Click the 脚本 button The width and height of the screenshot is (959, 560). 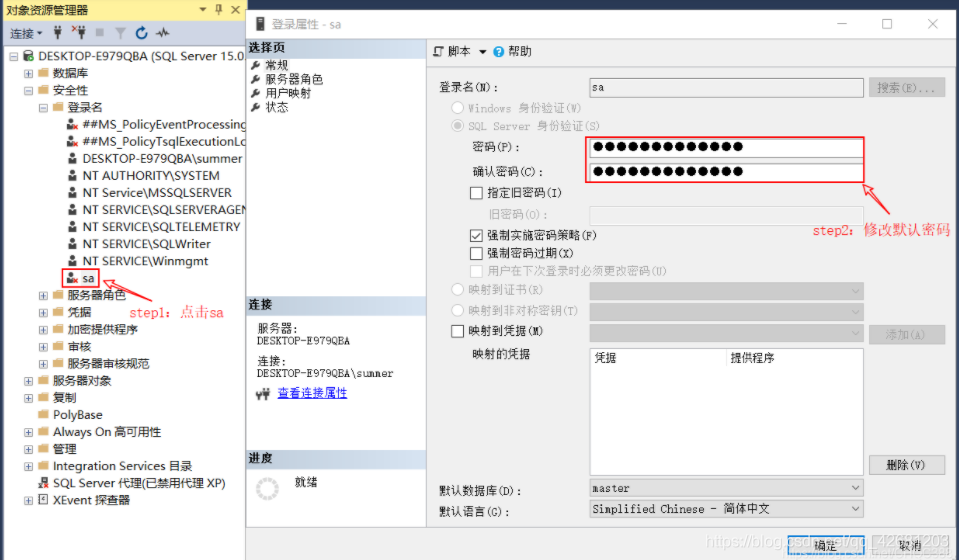(x=452, y=51)
